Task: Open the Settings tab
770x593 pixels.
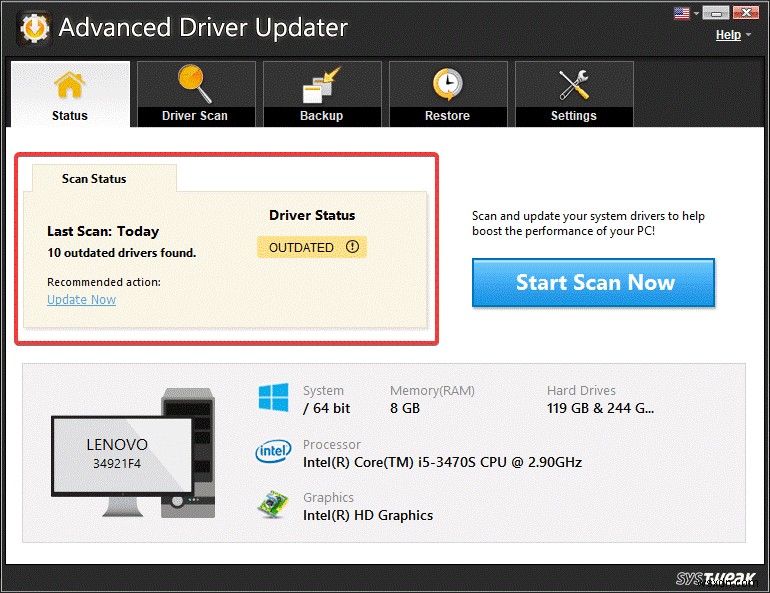Action: 574,94
